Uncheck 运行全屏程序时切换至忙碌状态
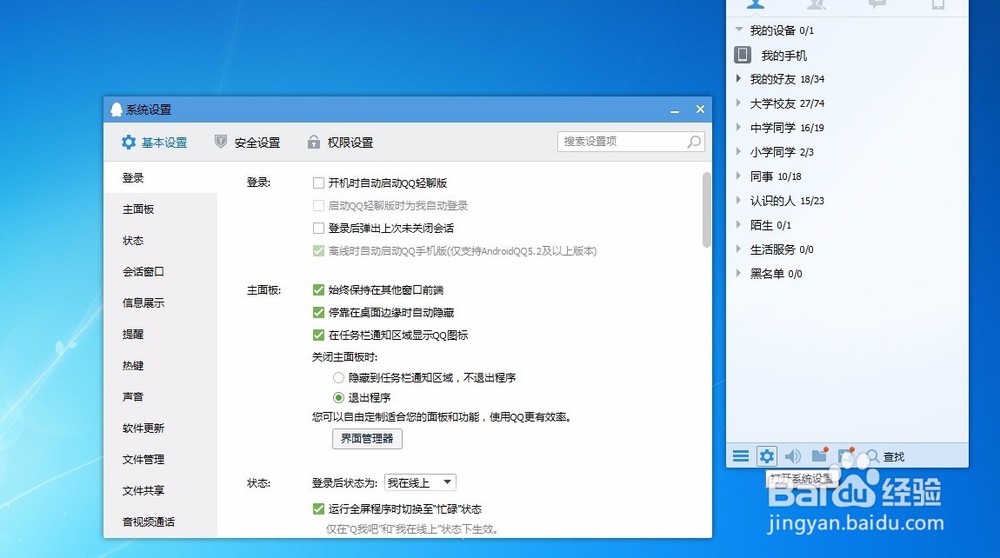 click(x=318, y=509)
